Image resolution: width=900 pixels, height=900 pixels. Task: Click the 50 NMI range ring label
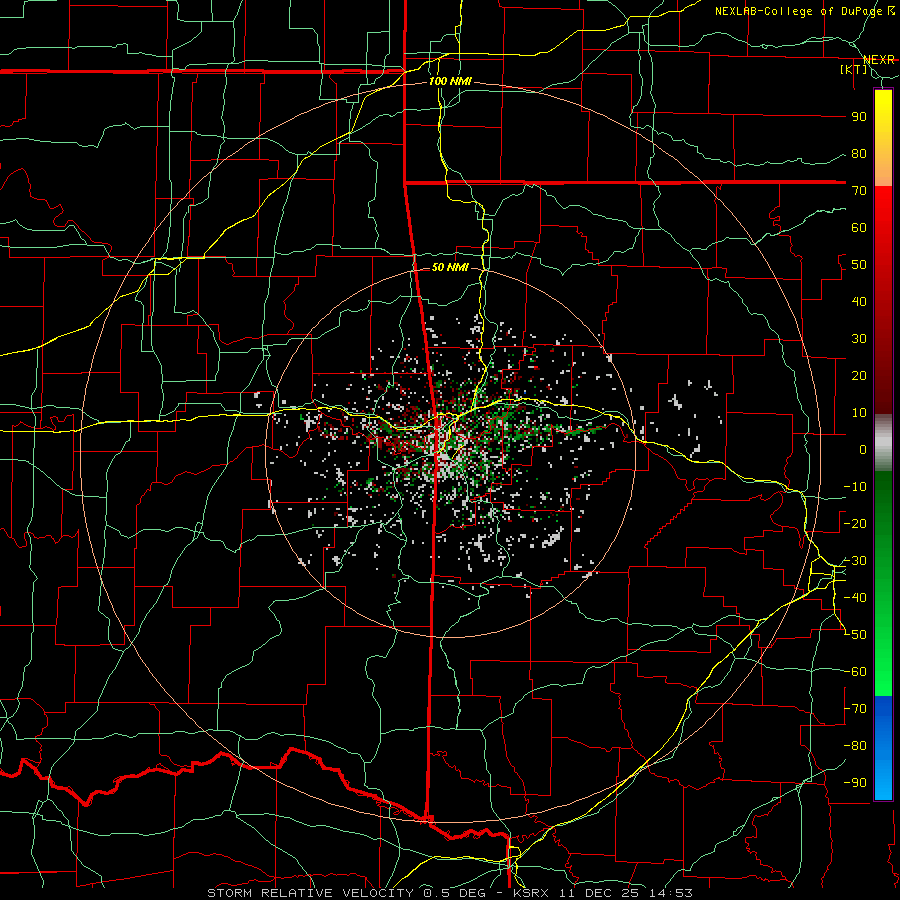click(x=450, y=267)
